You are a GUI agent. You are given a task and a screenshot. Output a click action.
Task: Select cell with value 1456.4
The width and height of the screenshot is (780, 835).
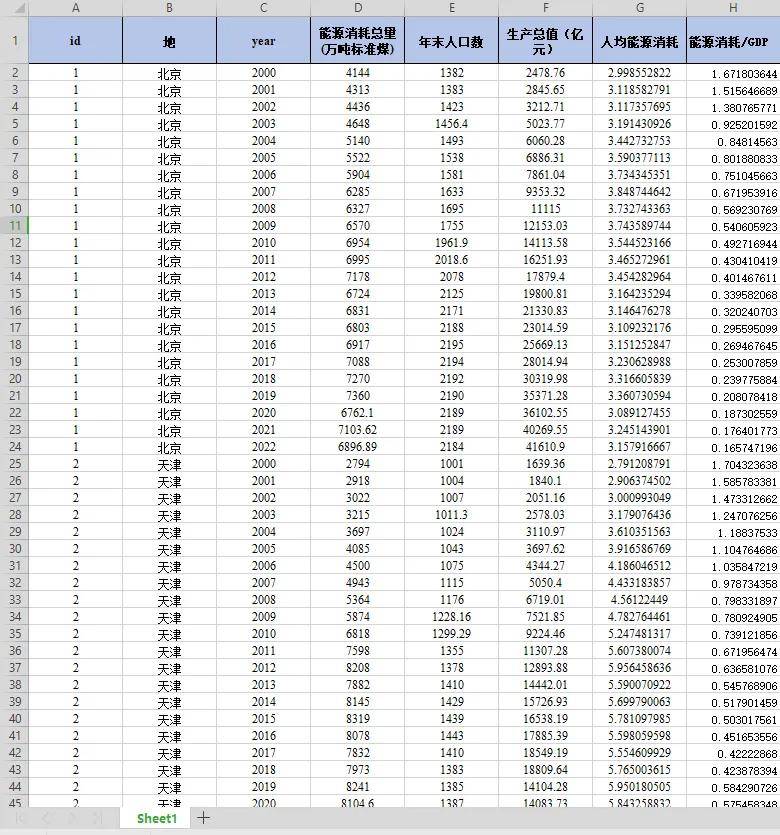[451, 124]
